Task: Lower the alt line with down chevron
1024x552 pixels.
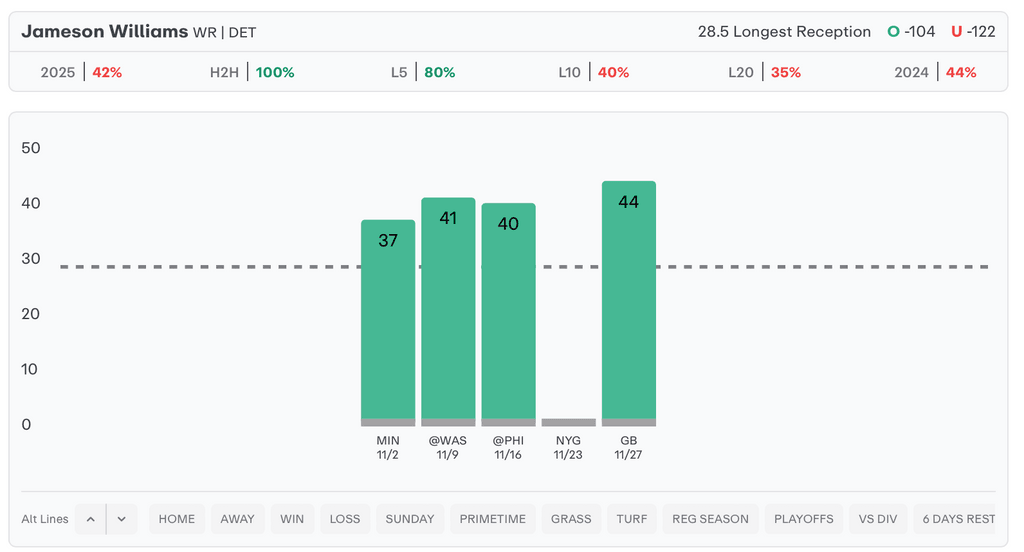Action: pos(121,519)
